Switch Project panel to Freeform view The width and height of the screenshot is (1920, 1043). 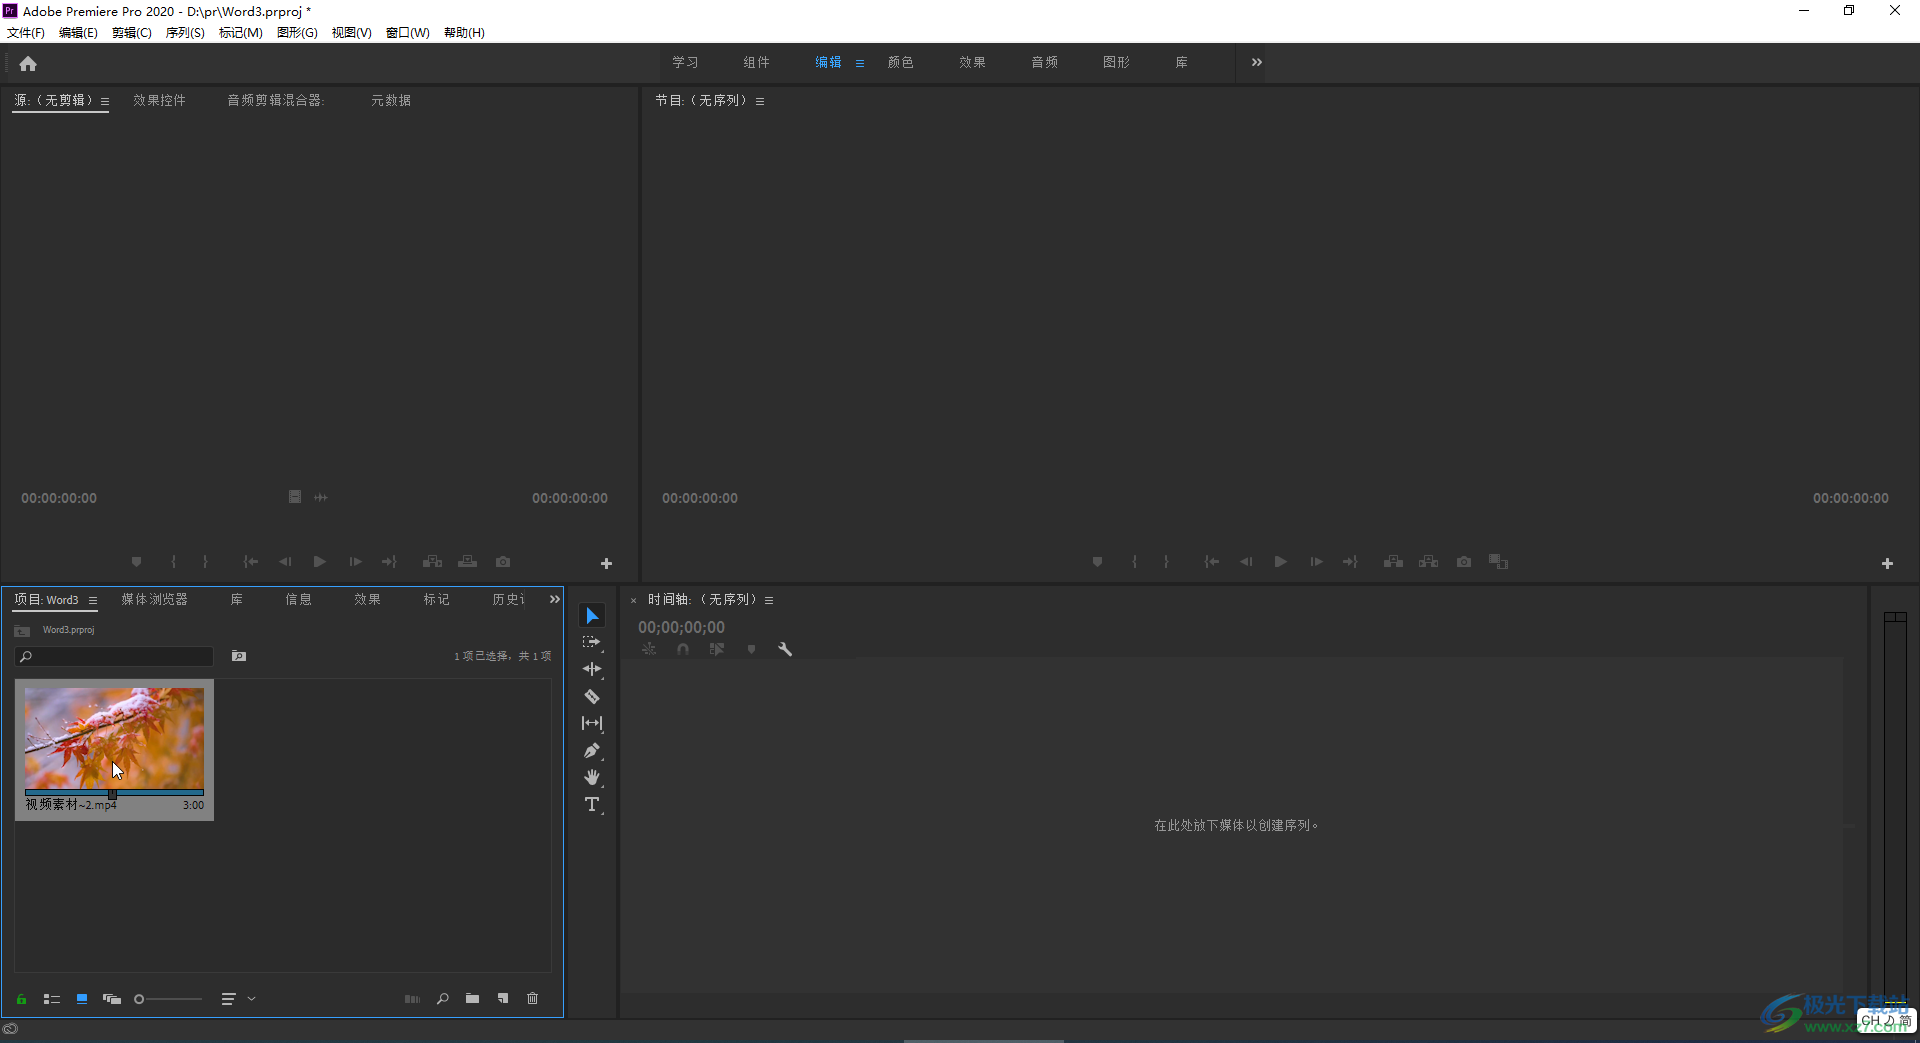click(112, 998)
